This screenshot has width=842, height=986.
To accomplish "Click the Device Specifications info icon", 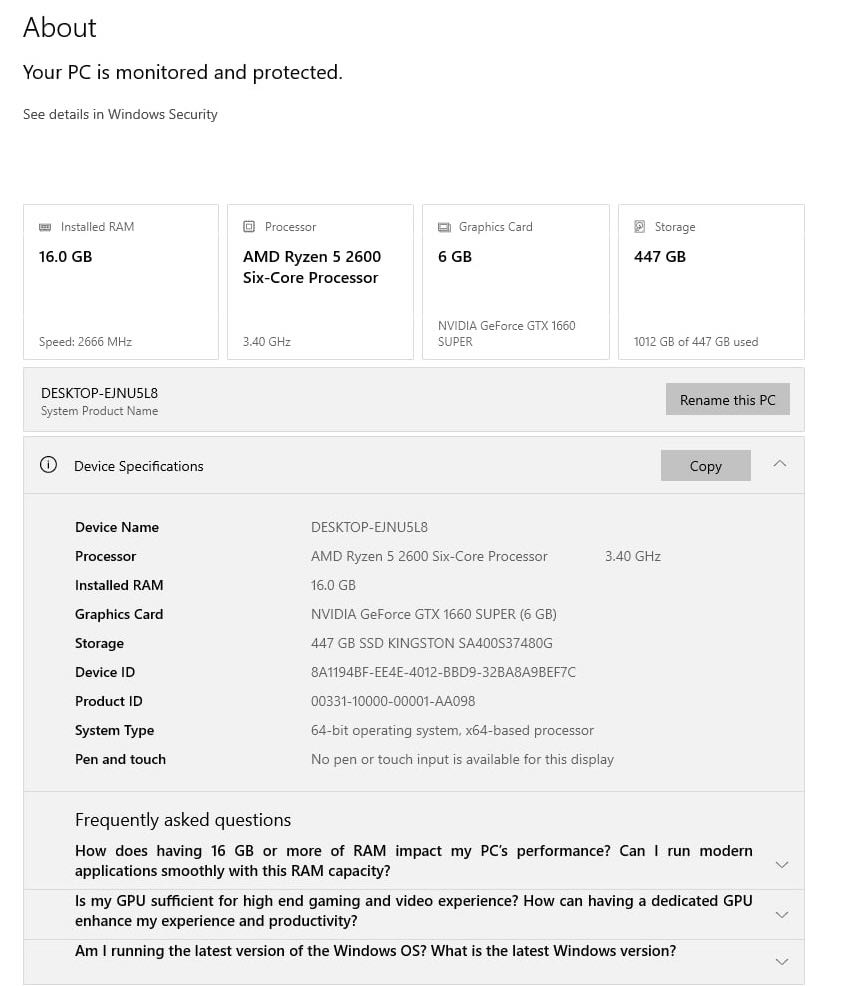I will [x=48, y=465].
